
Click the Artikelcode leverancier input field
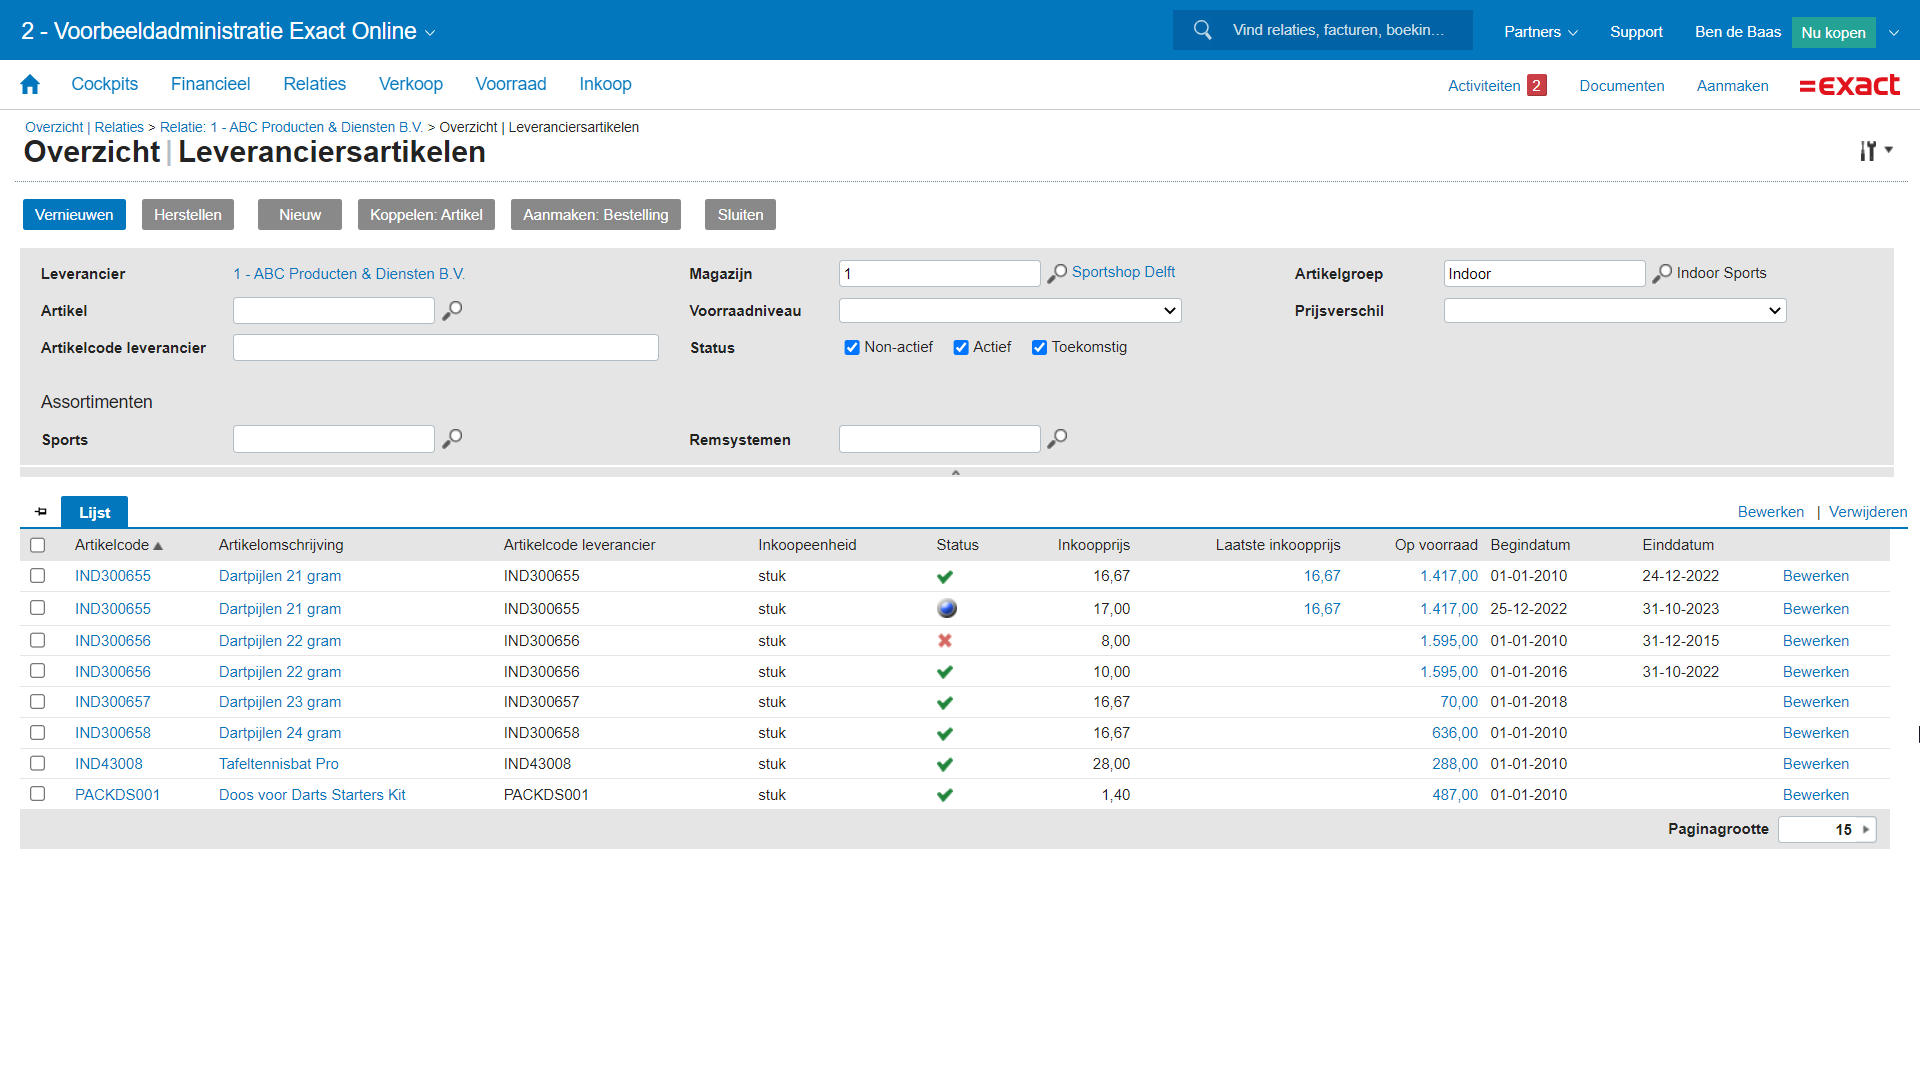point(446,348)
